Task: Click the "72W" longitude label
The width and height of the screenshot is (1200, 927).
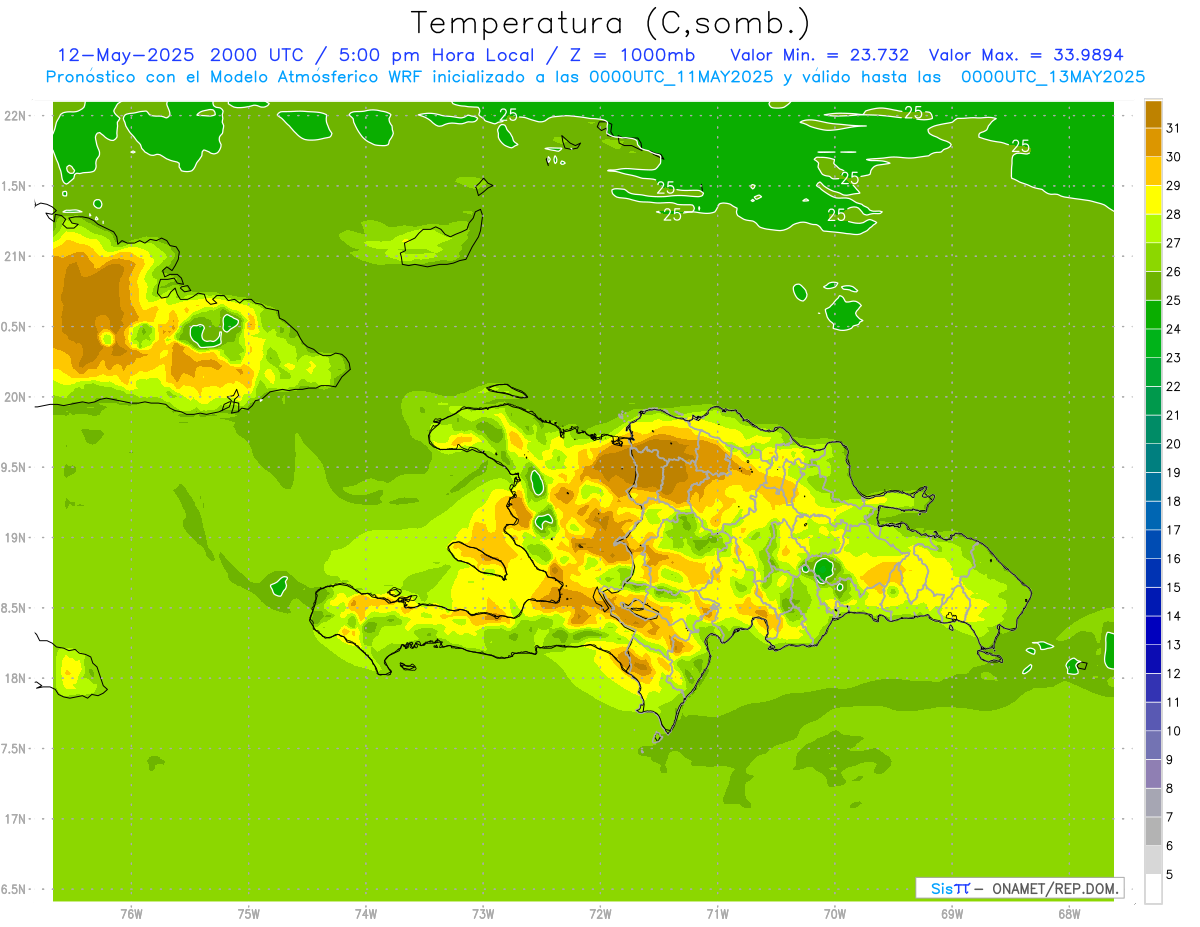Action: point(600,913)
